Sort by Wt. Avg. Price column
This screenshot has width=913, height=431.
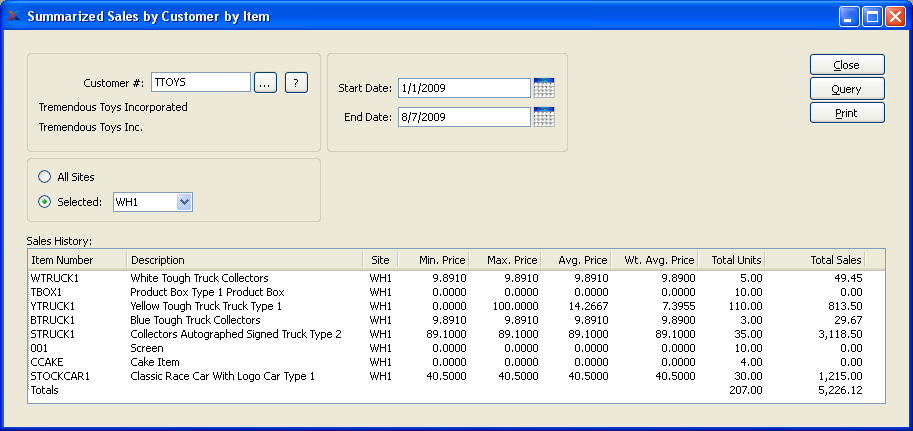[x=654, y=260]
